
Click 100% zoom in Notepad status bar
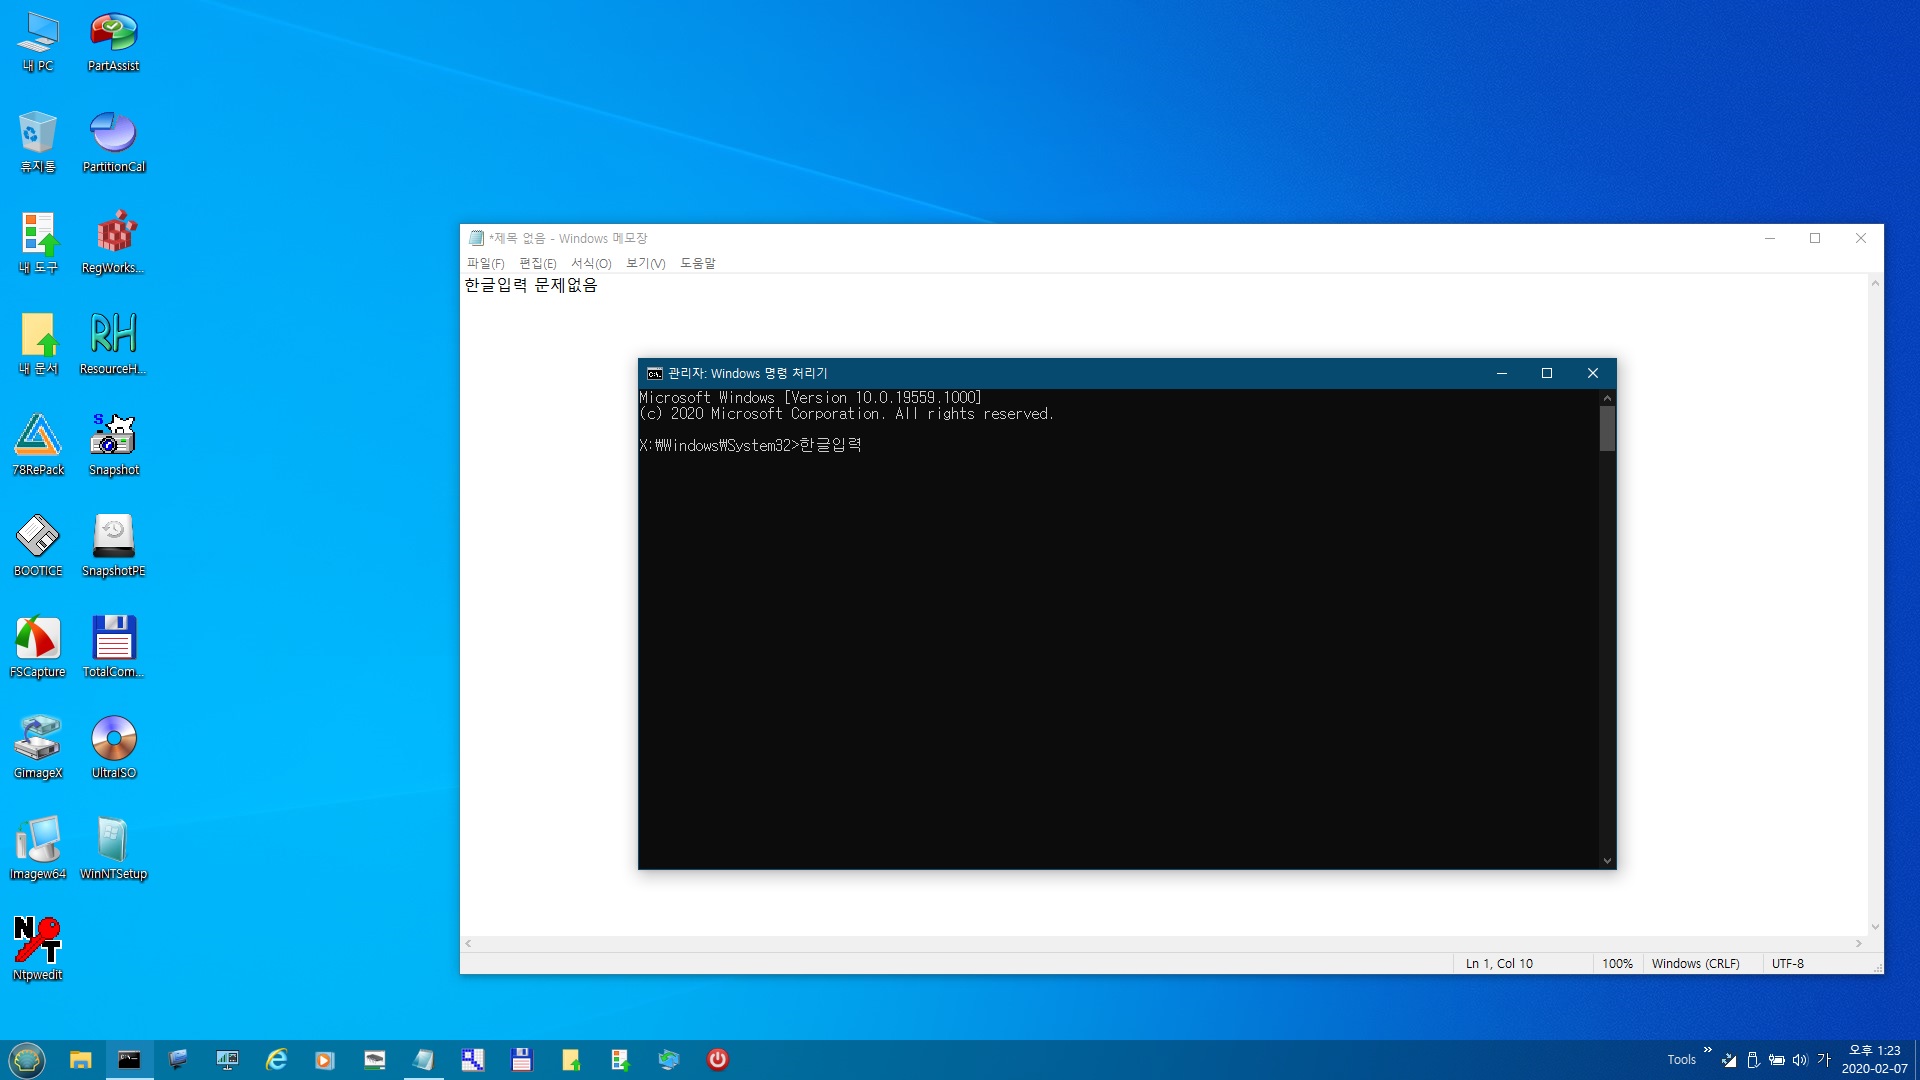[x=1617, y=964]
